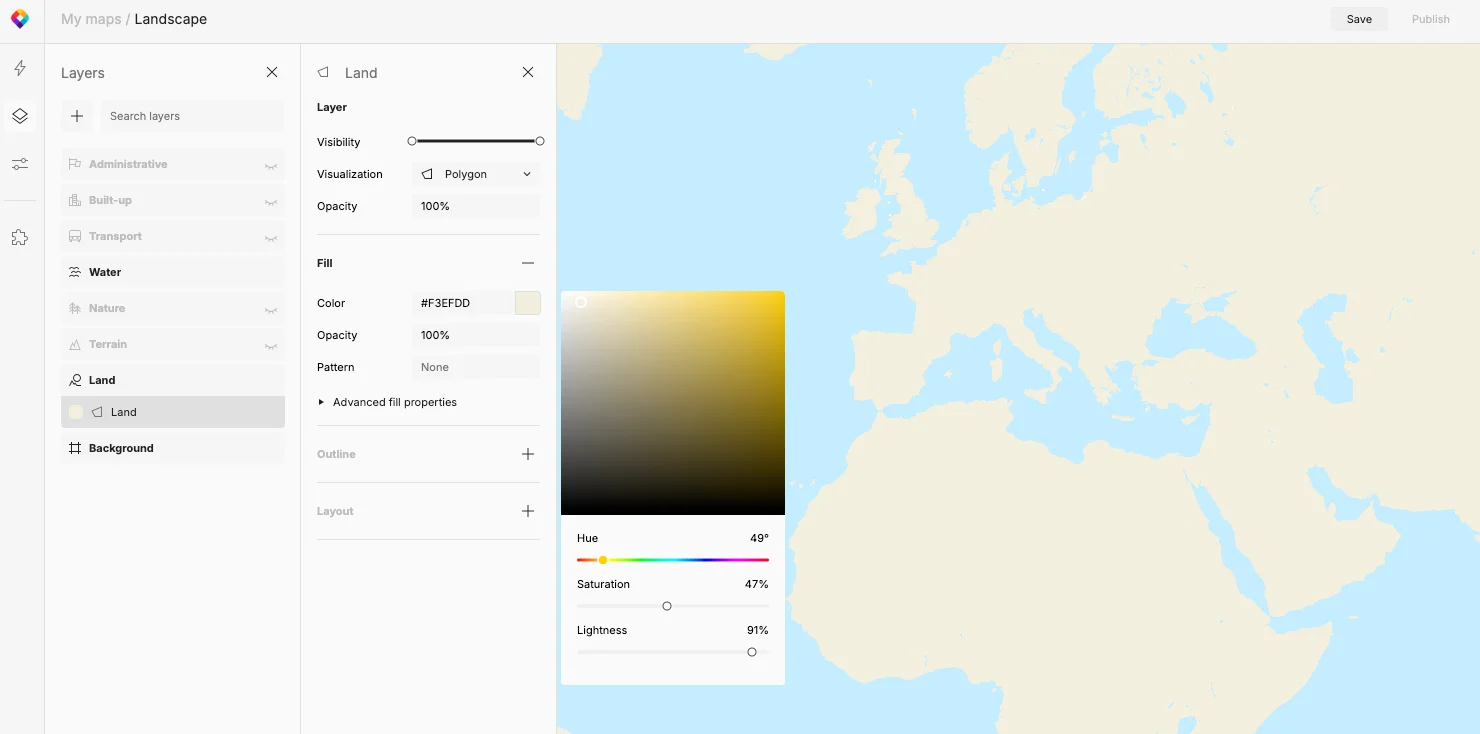
Task: Adjust the Lightness slider handle
Action: click(752, 652)
